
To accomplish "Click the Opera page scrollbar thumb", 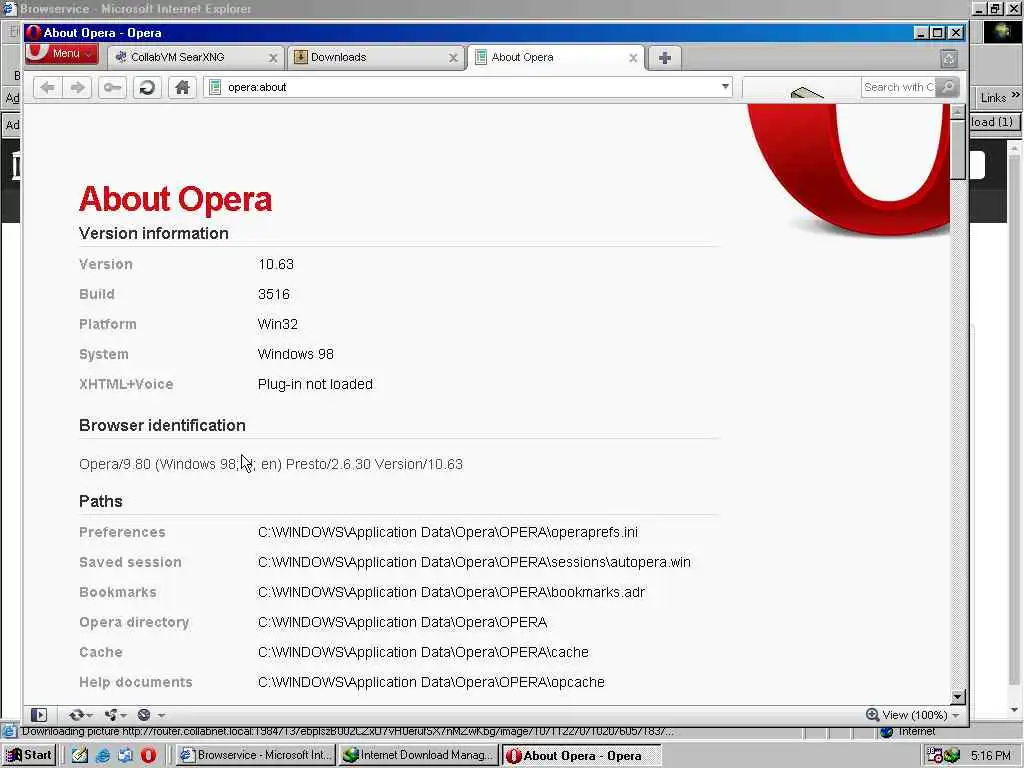I will point(957,150).
